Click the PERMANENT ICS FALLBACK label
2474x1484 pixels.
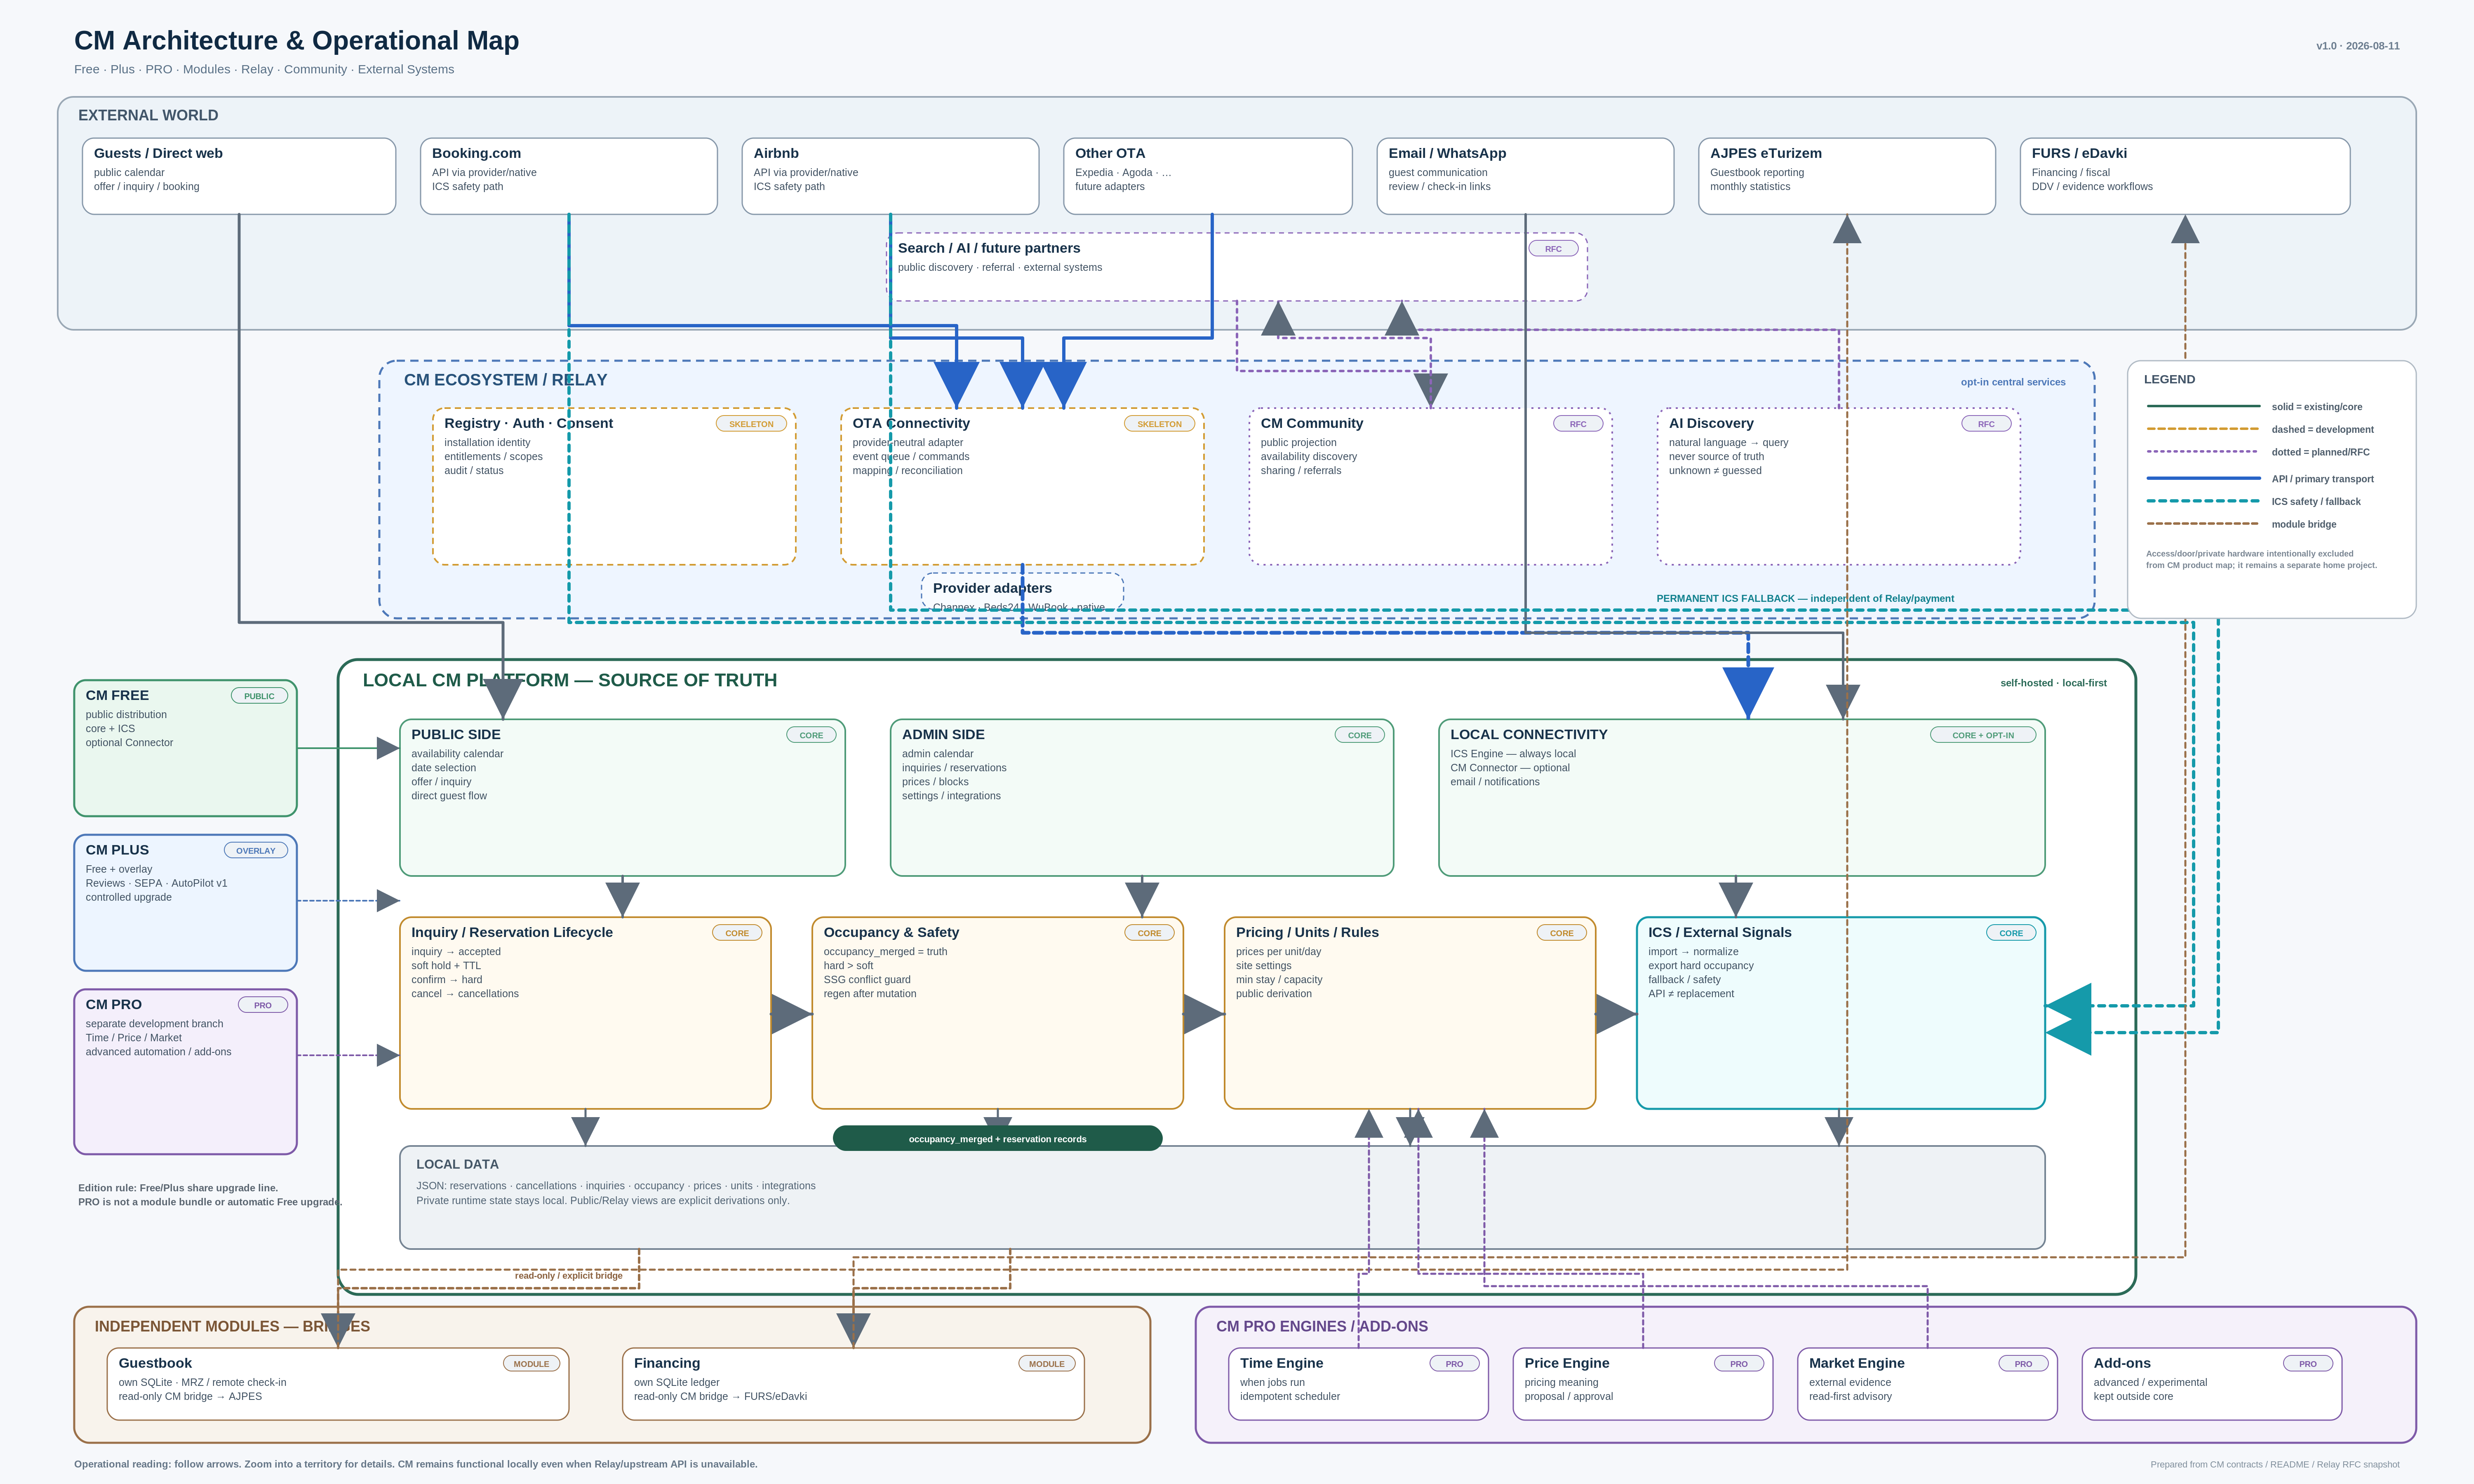pos(1805,598)
